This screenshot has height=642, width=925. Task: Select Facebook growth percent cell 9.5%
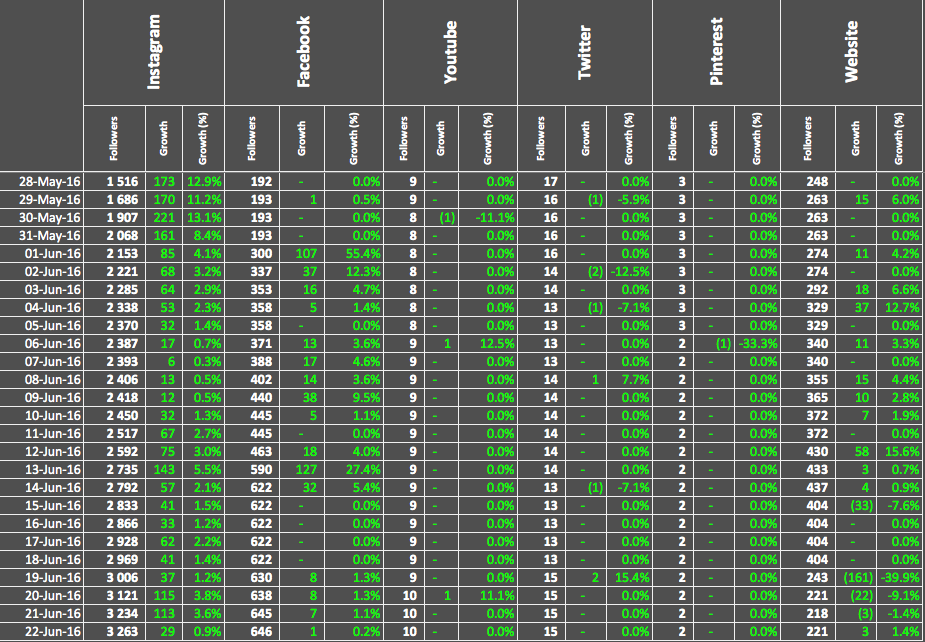point(354,398)
